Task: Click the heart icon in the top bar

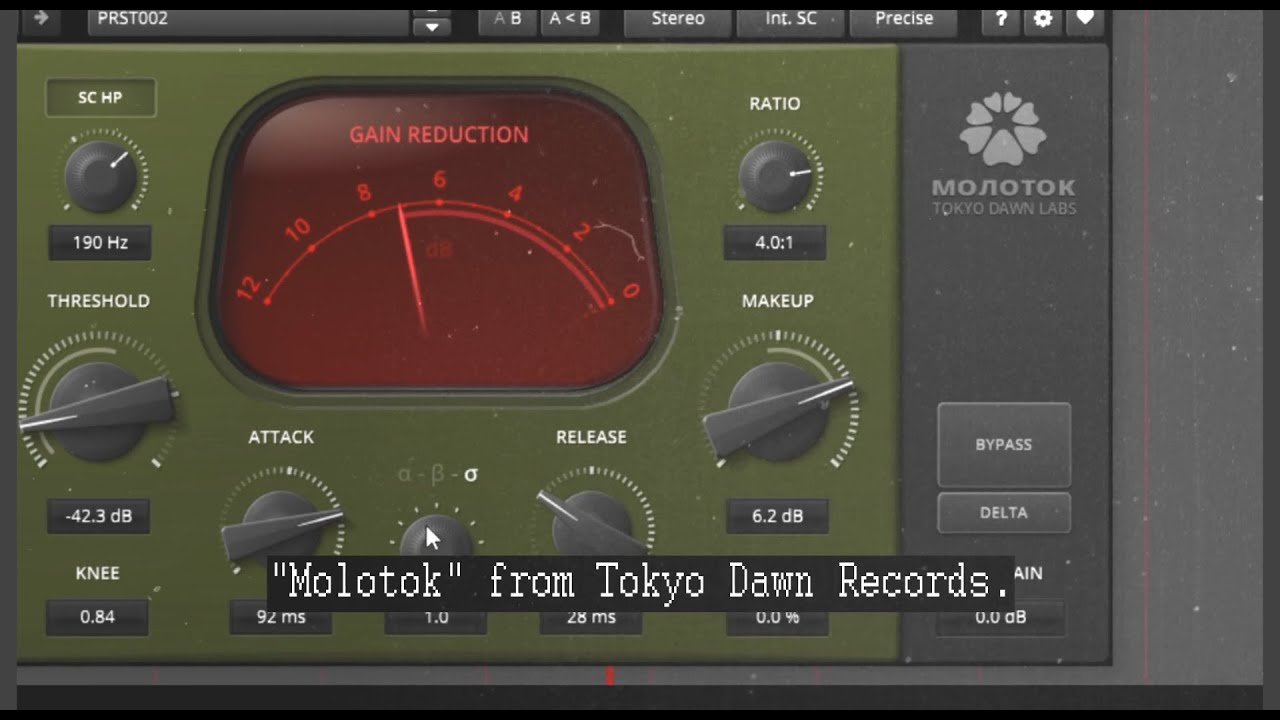Action: 1085,19
